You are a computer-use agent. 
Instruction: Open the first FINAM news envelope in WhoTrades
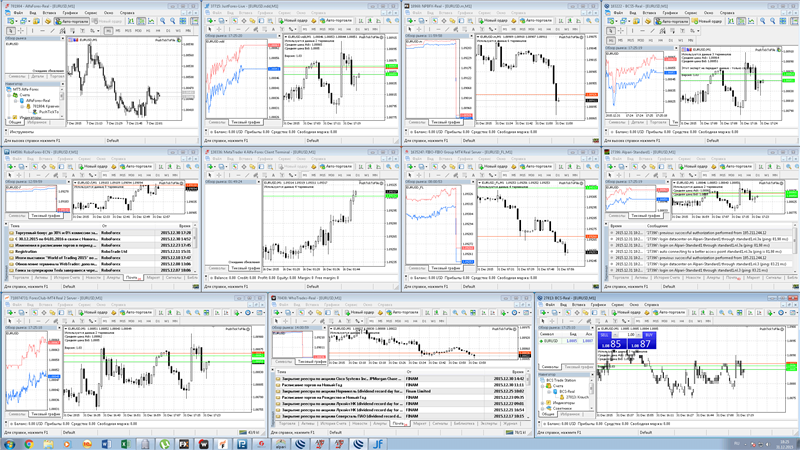tap(279, 379)
